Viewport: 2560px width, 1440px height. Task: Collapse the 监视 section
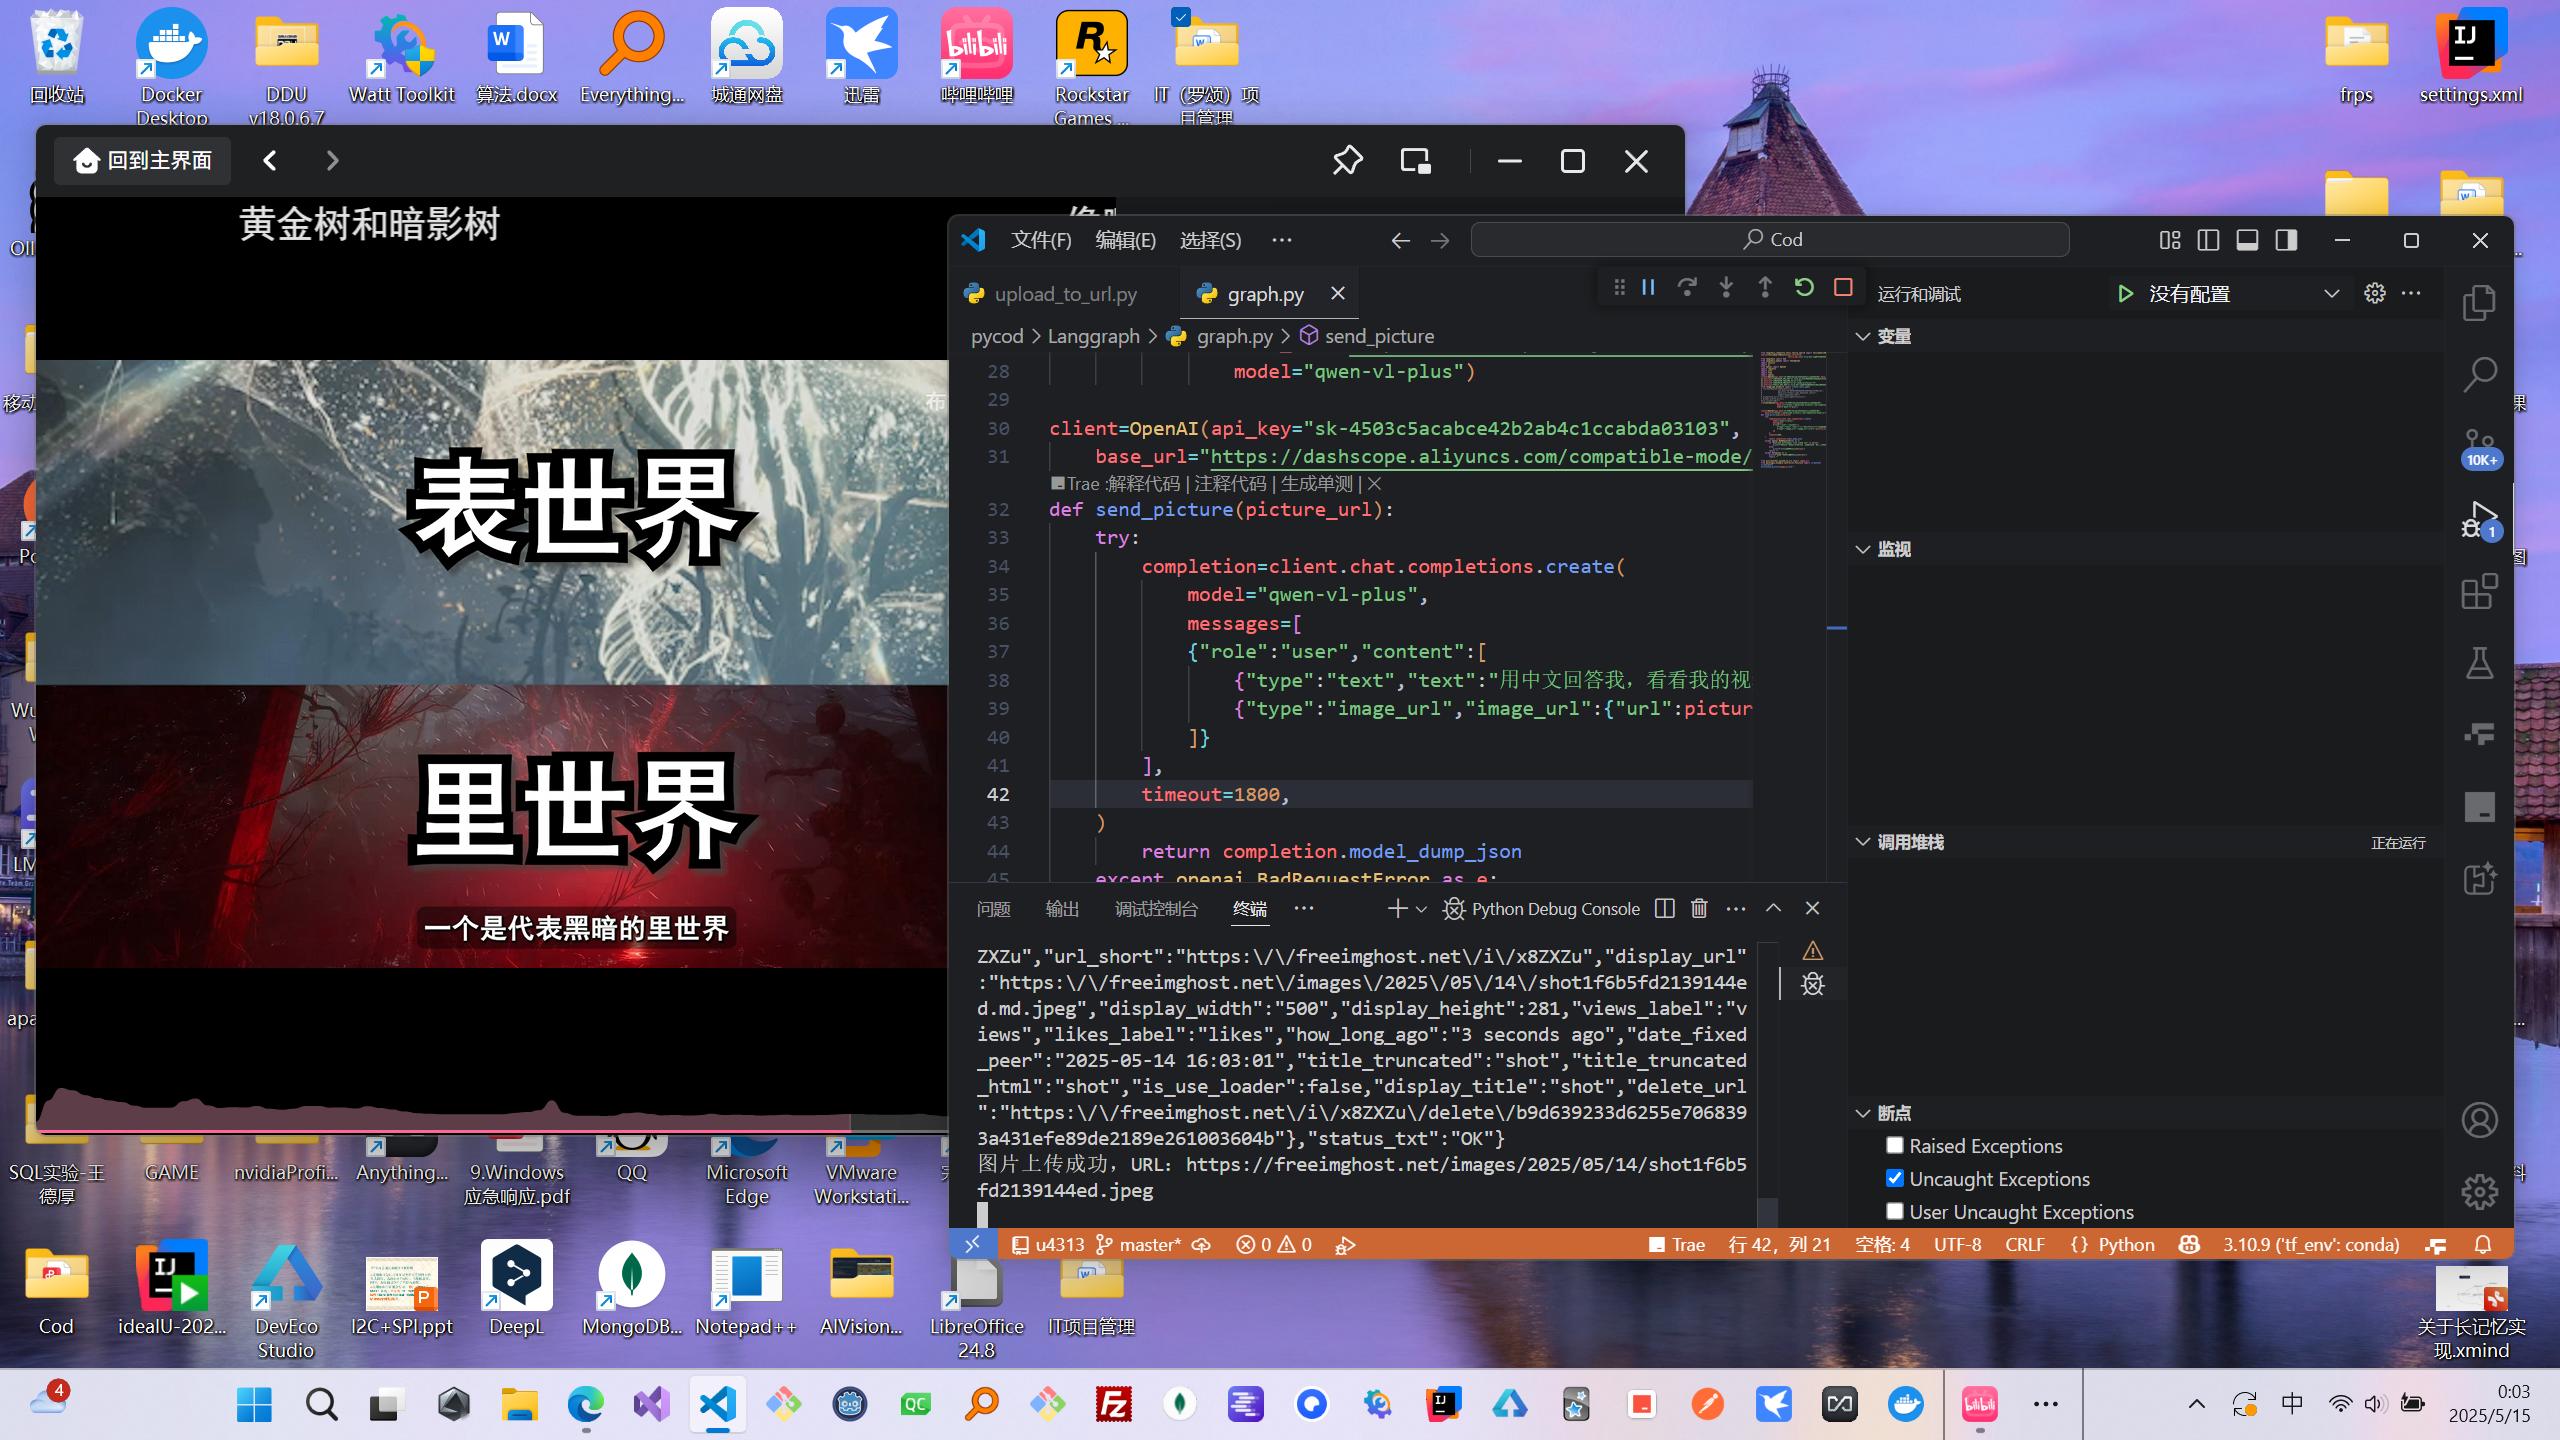pos(1862,549)
